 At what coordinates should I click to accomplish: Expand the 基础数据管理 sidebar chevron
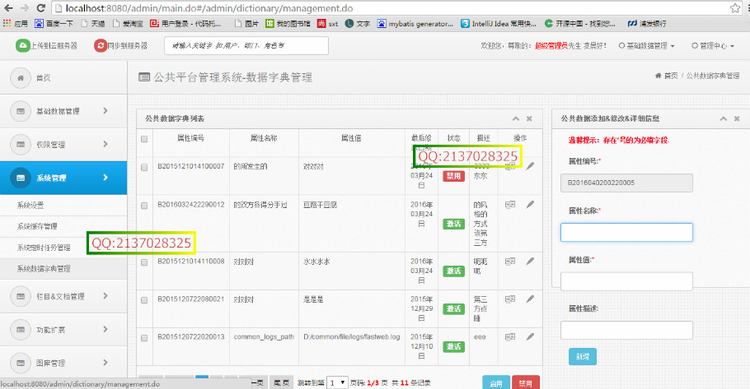(x=106, y=111)
